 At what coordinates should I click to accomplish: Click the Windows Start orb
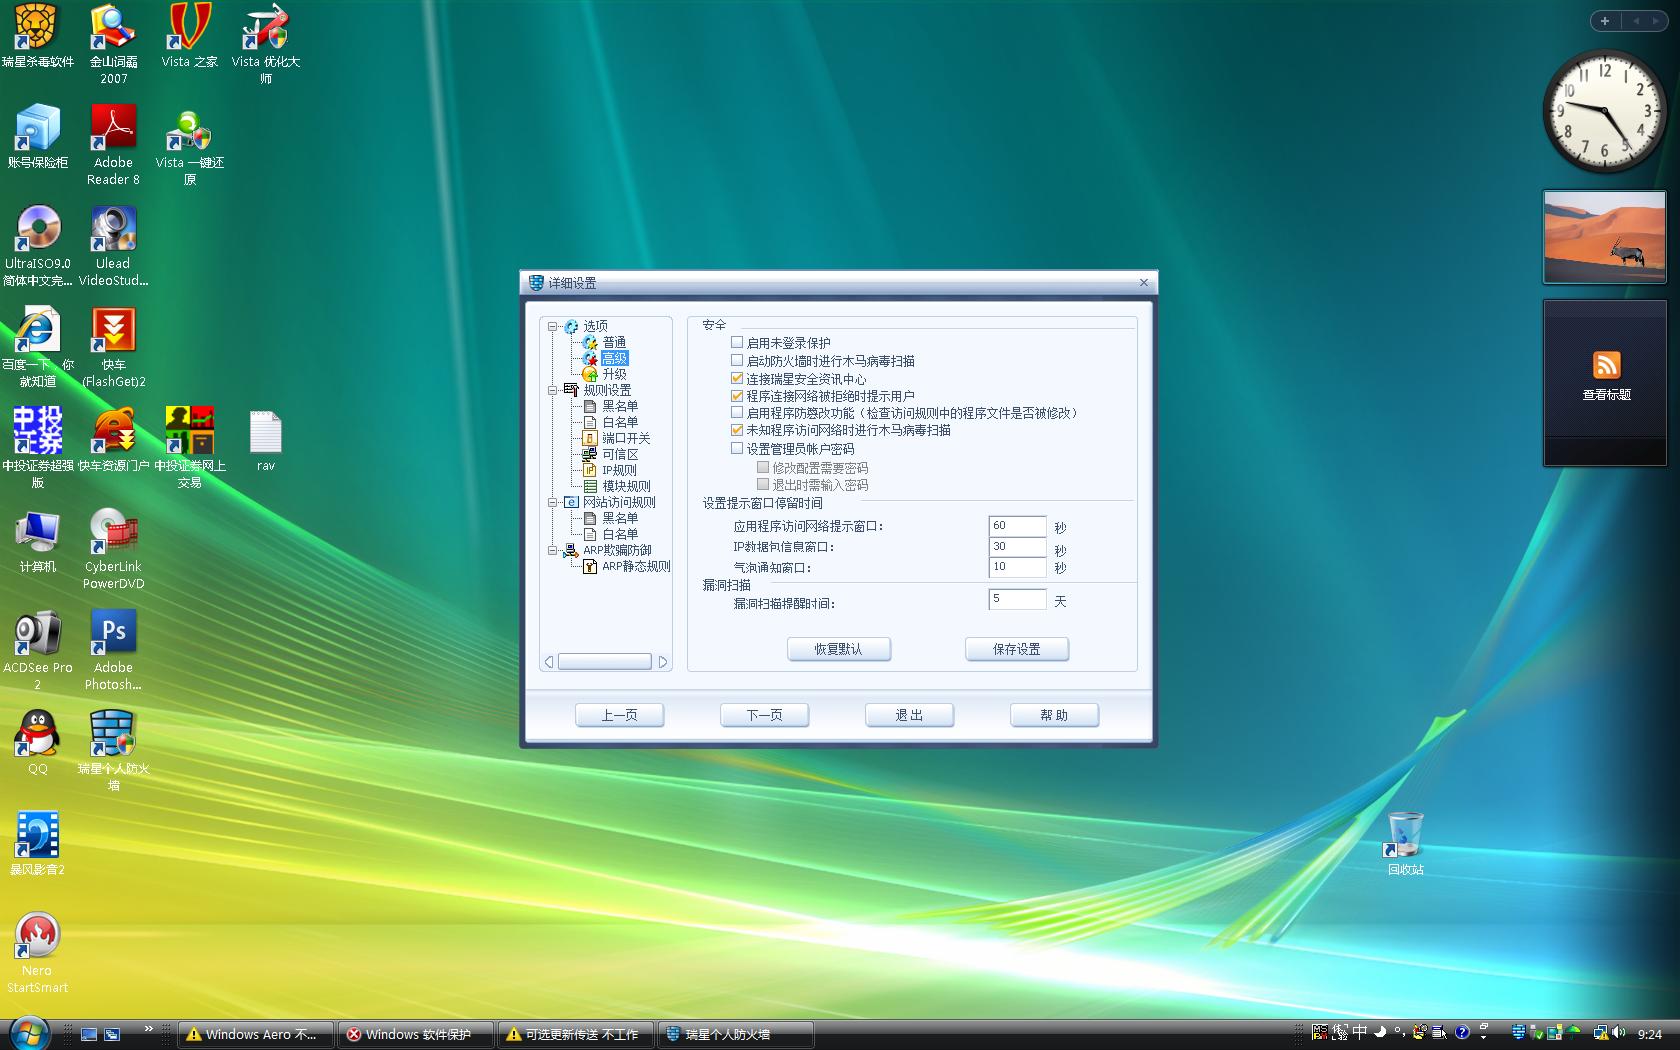coord(28,1033)
